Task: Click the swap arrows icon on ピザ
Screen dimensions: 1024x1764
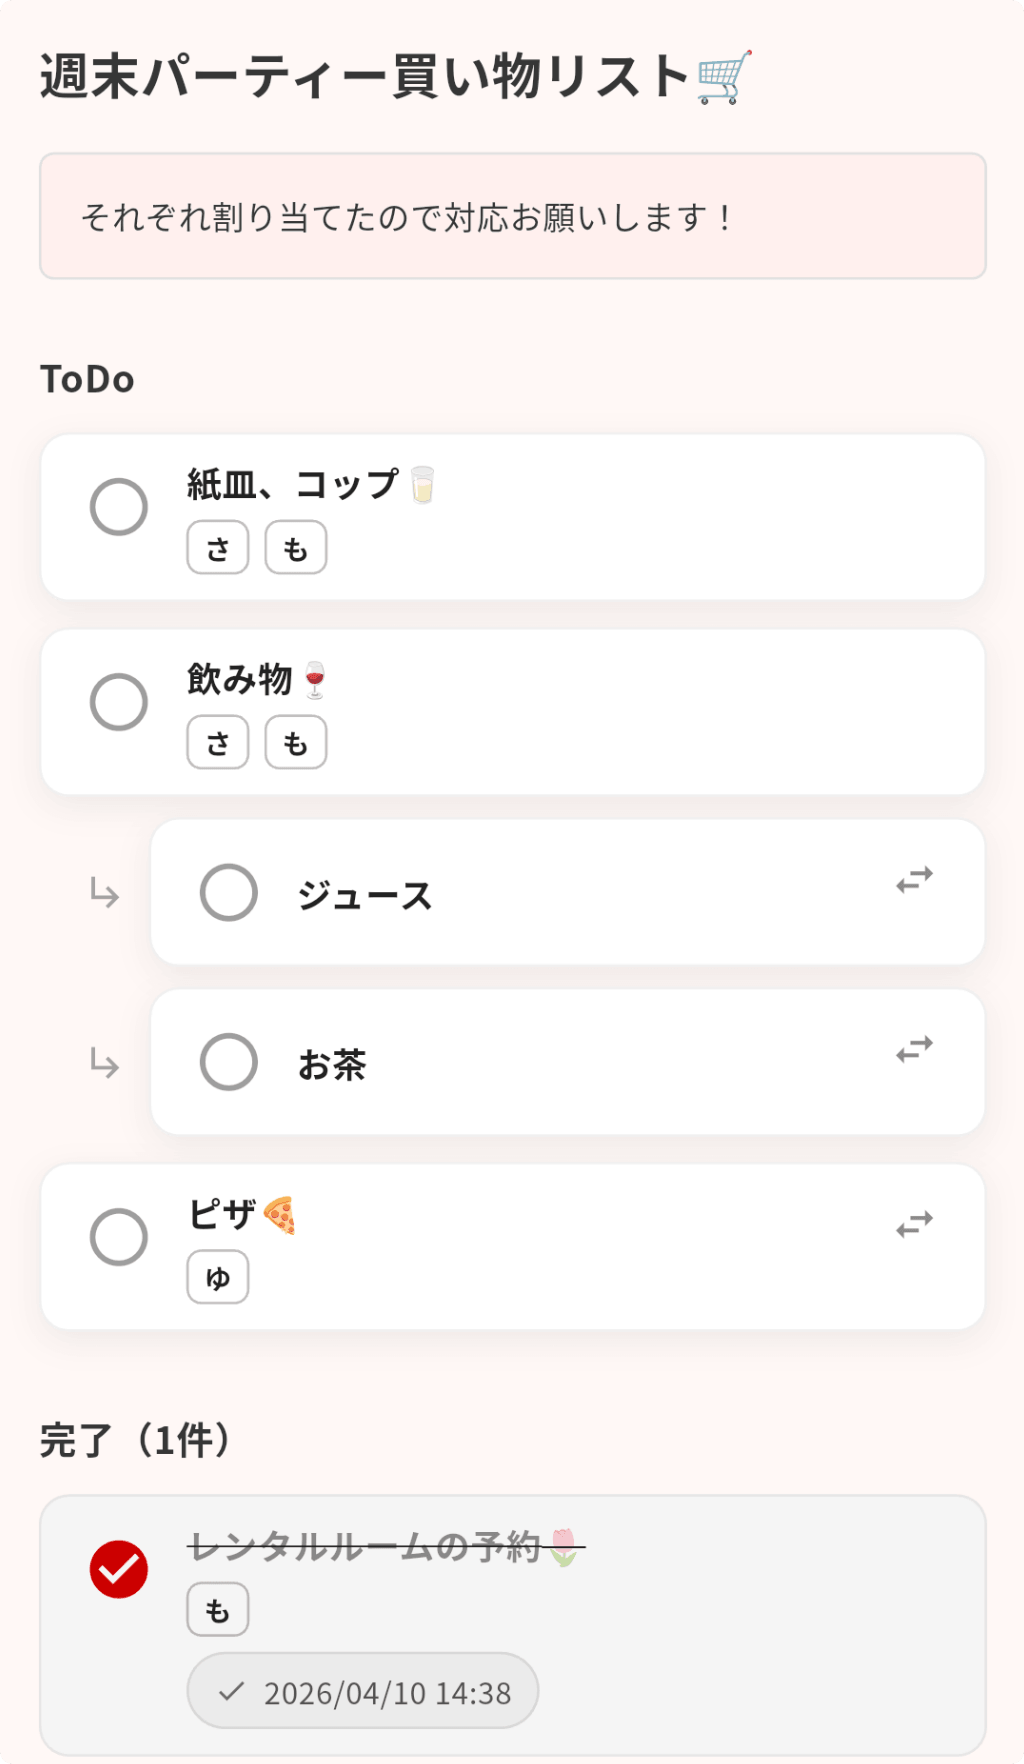Action: point(914,1224)
